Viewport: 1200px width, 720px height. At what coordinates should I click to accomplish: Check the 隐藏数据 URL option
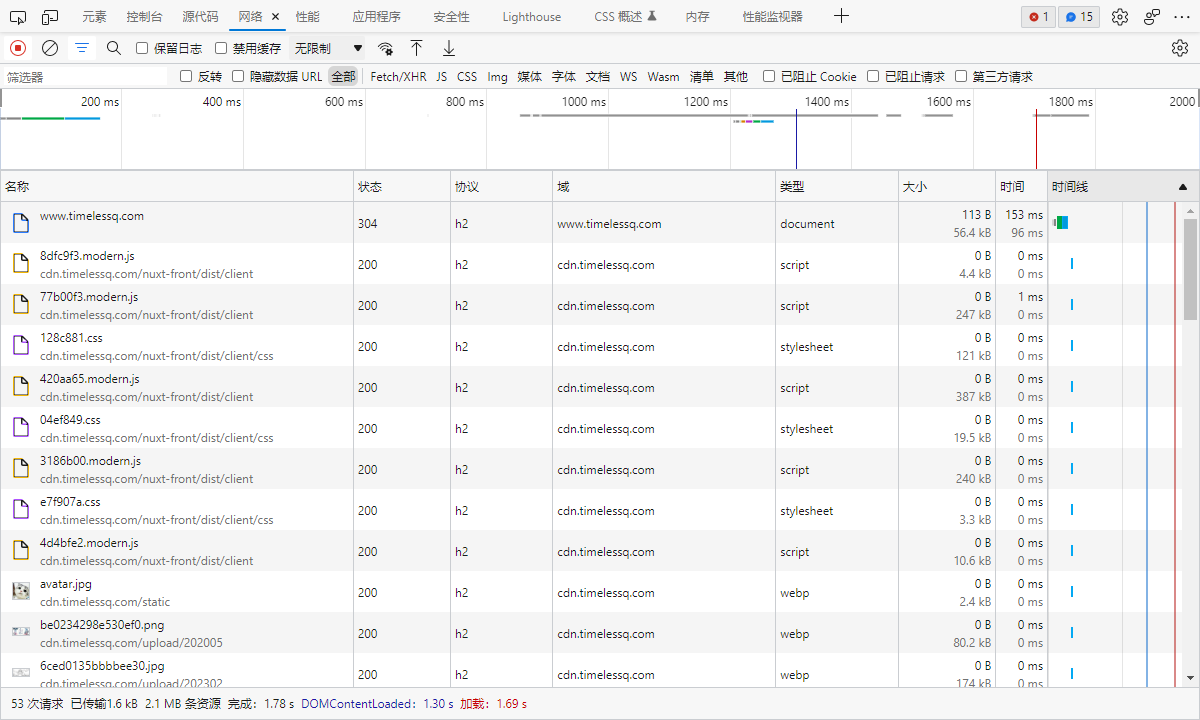coord(238,76)
